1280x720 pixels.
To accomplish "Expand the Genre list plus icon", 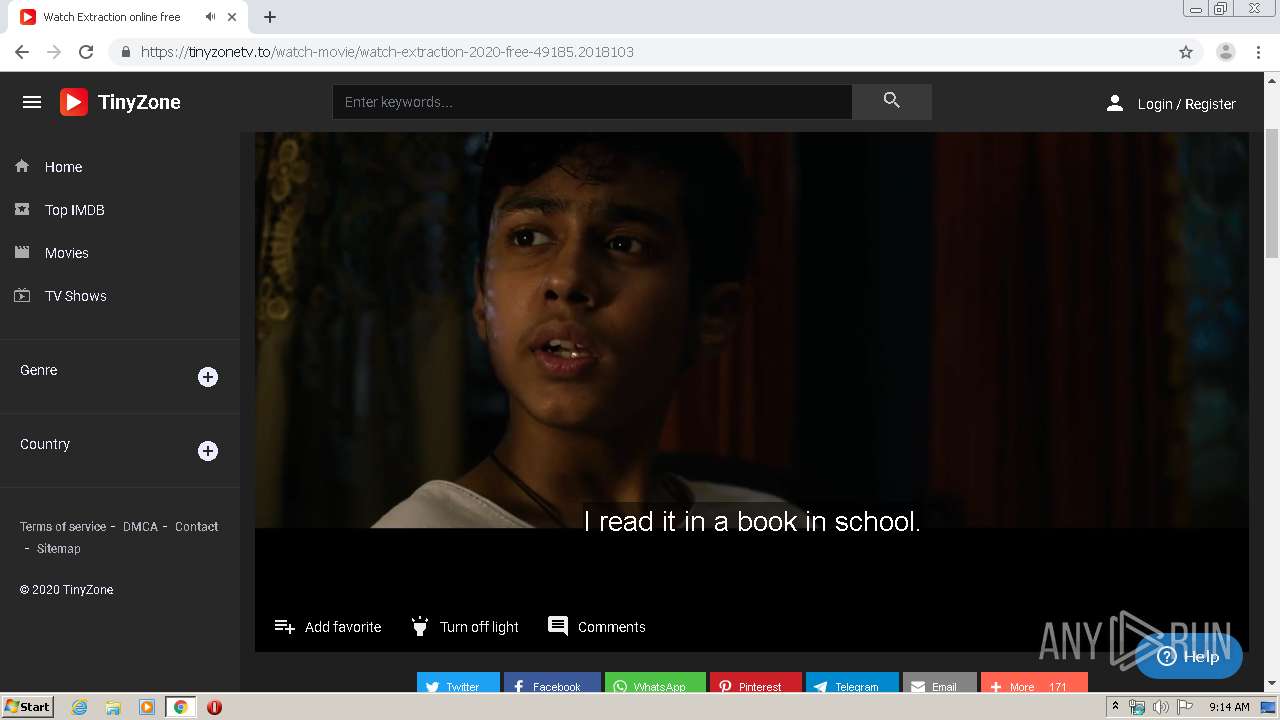I will click(x=208, y=377).
